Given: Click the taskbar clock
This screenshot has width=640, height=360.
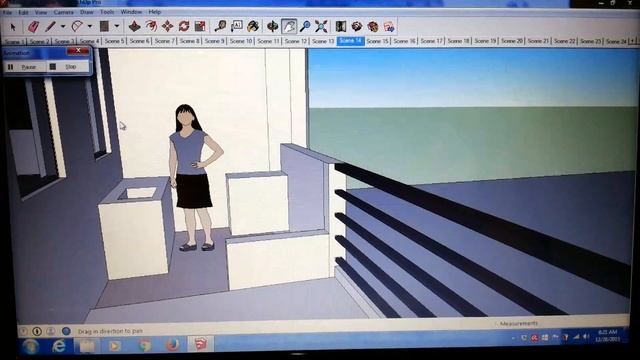Looking at the screenshot, I should point(607,336).
